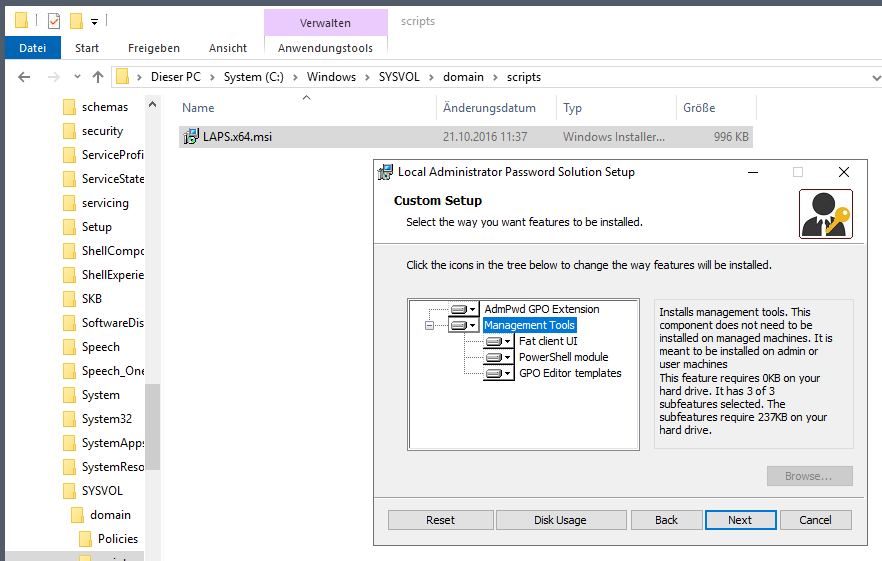Viewport: 882px width, 561px height.
Task: Open the Anwendungstools ribbon tab
Action: (325, 48)
